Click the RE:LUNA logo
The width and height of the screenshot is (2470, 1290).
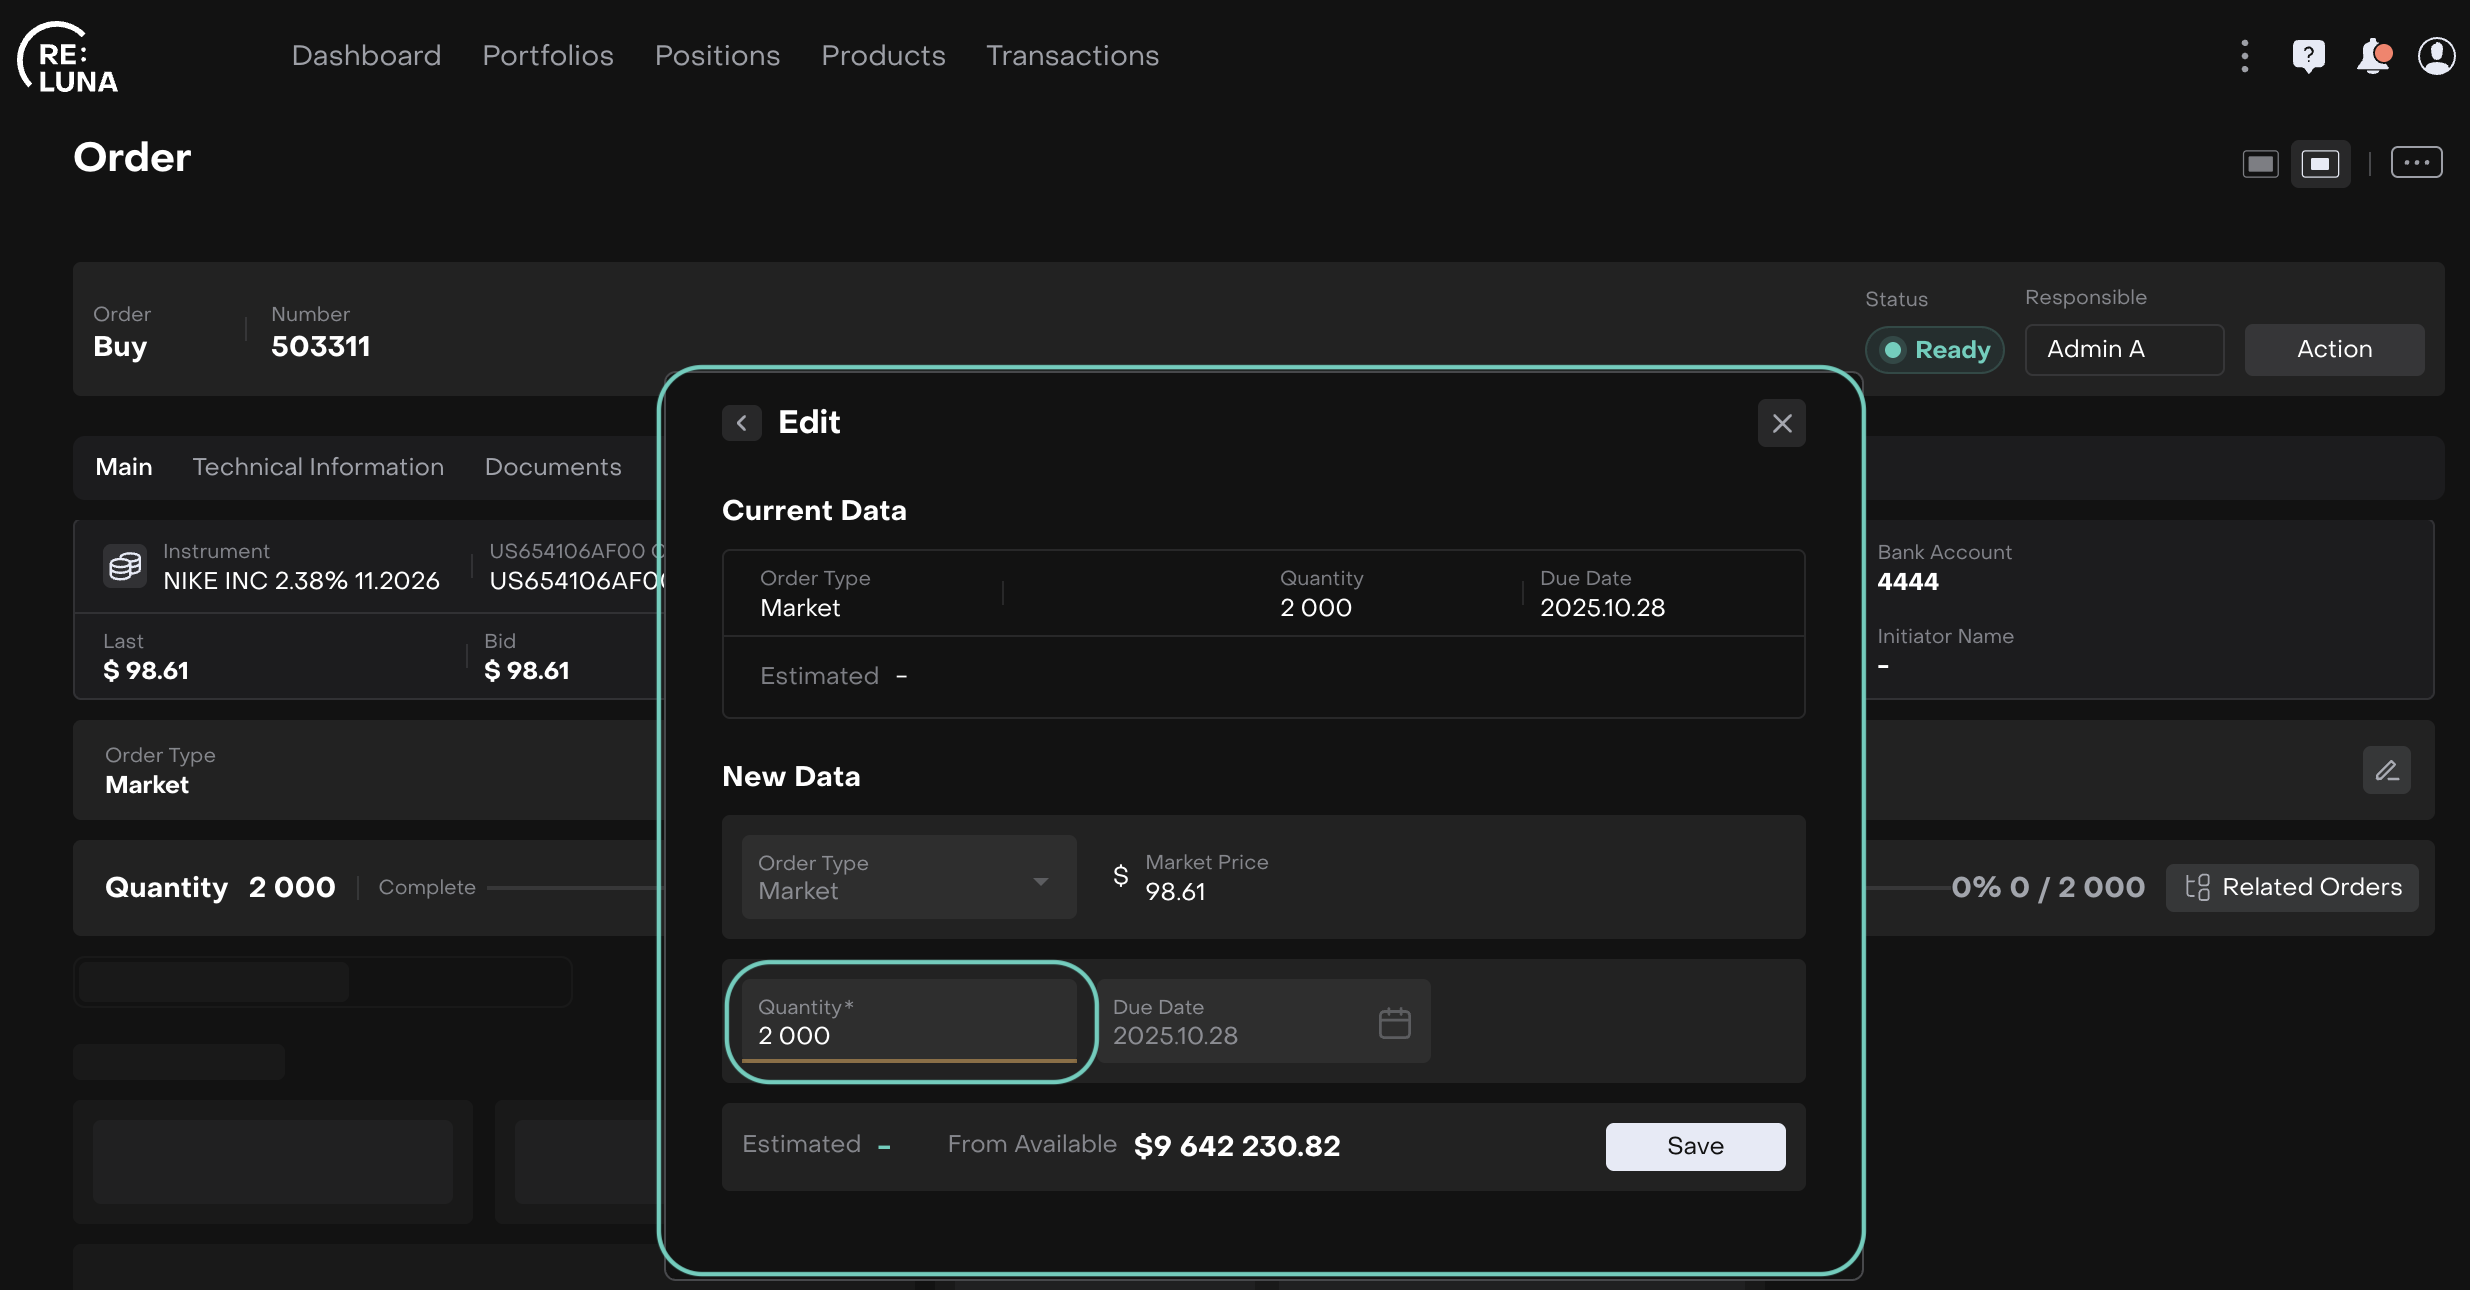click(x=68, y=58)
